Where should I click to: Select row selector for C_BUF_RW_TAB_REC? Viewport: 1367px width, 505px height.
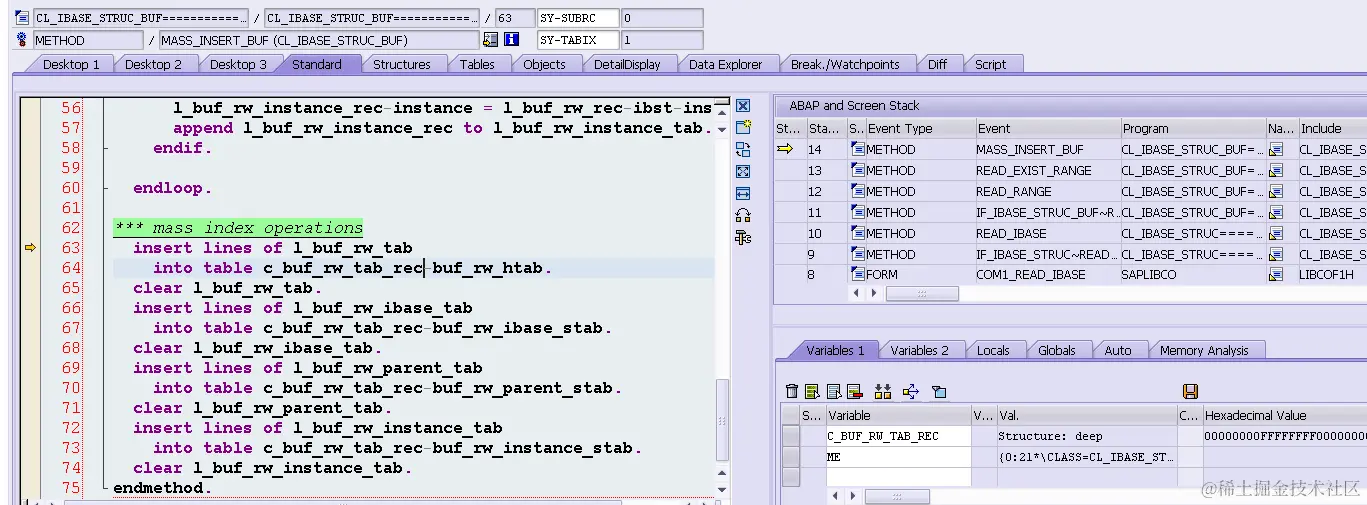point(790,436)
